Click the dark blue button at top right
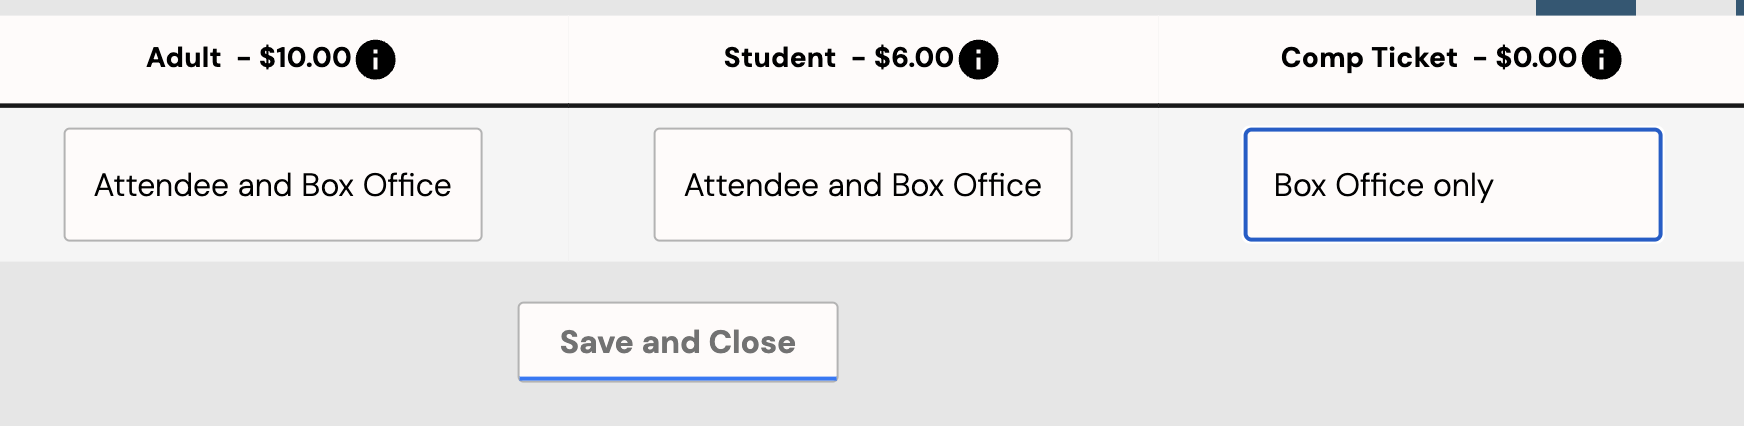This screenshot has width=1744, height=426. 1586,7
